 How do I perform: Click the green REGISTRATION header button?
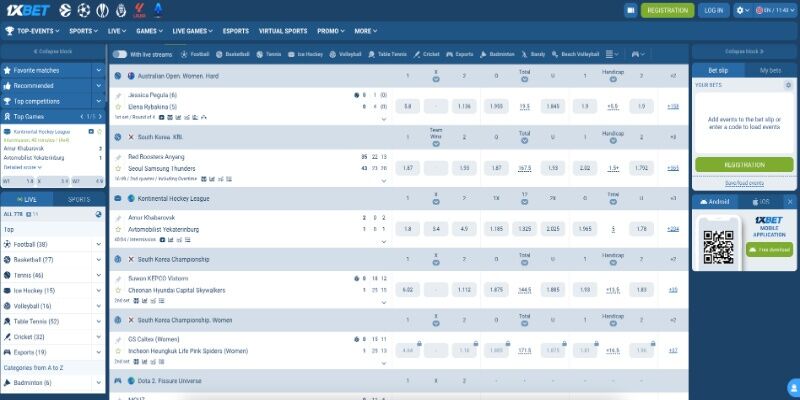(x=667, y=10)
